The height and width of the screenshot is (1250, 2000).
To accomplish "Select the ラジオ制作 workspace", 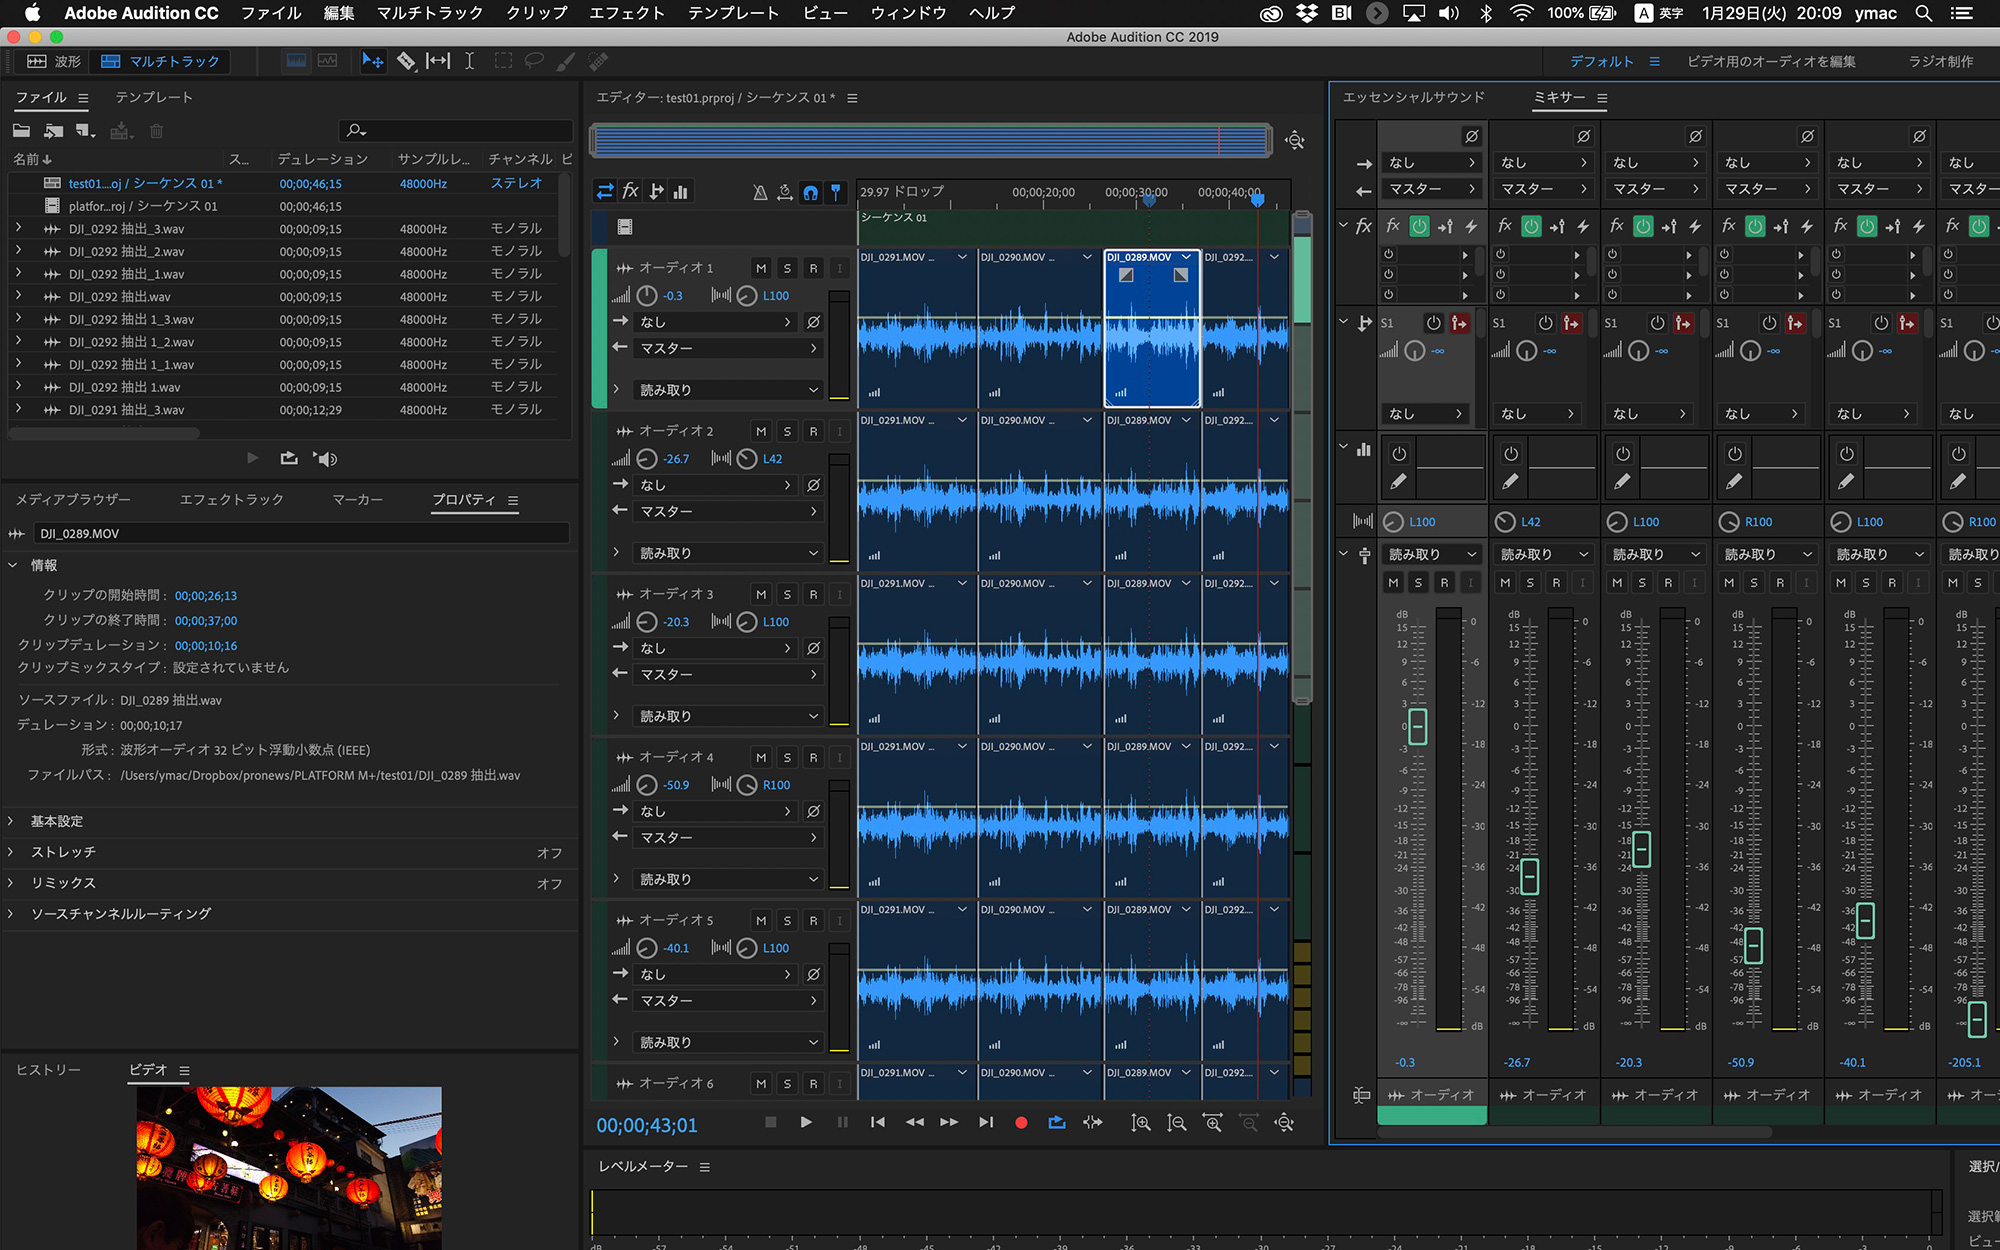I will [1940, 61].
